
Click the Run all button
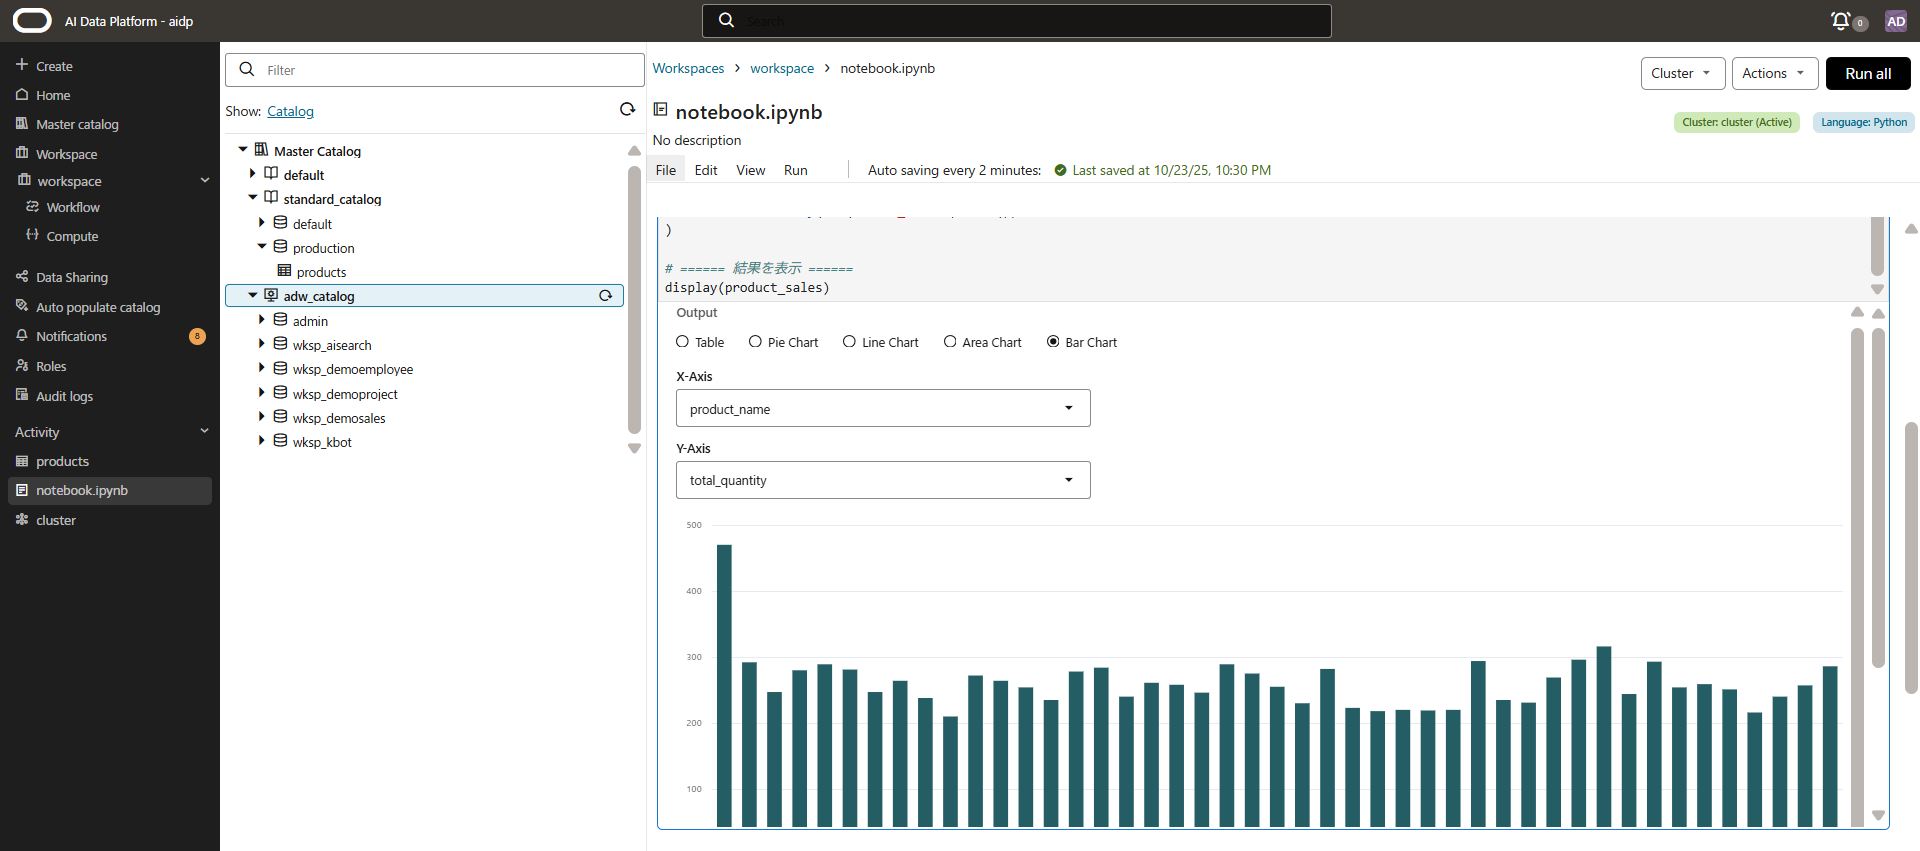pyautogui.click(x=1868, y=73)
